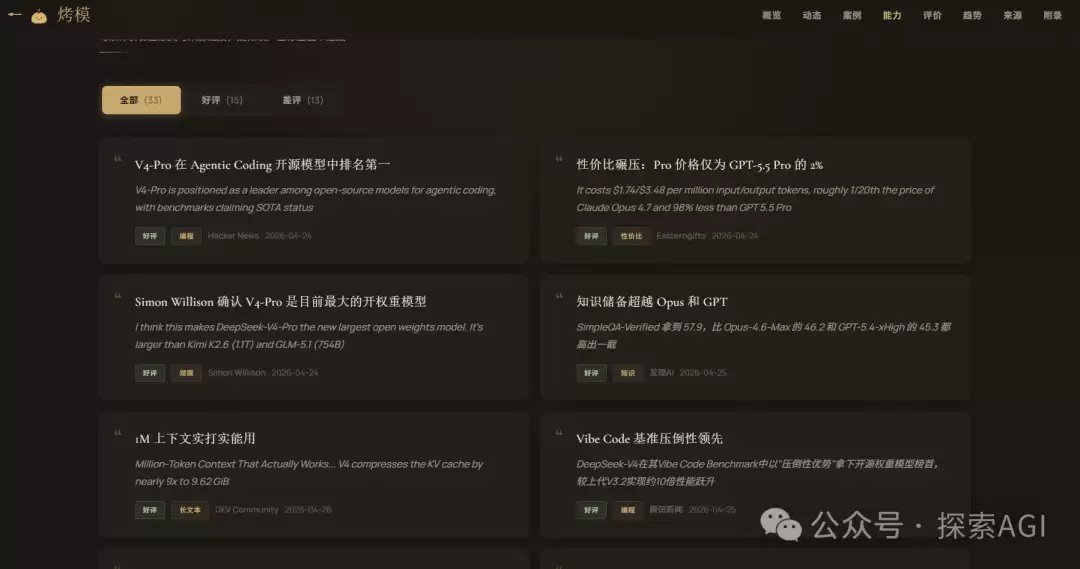Click 编程 tag on Hacker News card

tap(186, 236)
